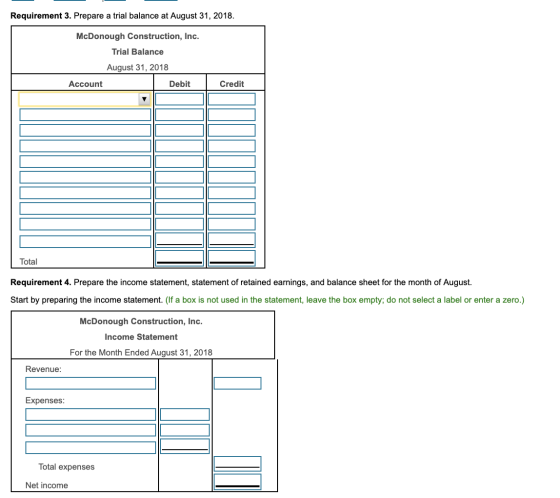Click the seventh-row Debit field in Trial Balance

pos(180,193)
